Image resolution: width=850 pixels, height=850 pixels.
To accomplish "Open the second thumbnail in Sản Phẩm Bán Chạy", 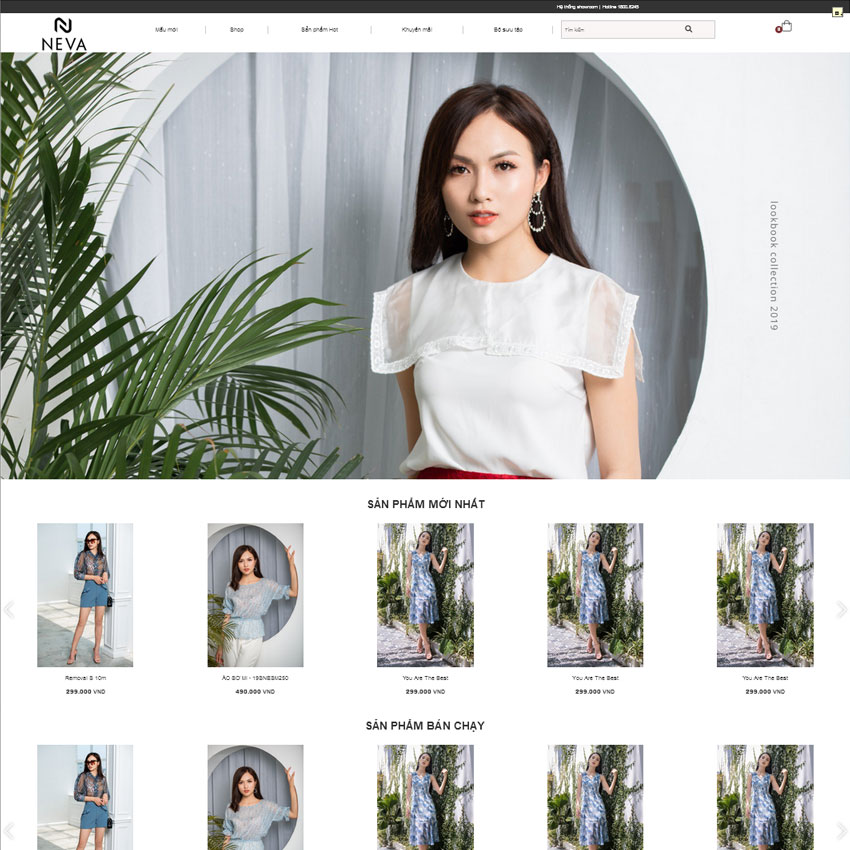I will 255,795.
